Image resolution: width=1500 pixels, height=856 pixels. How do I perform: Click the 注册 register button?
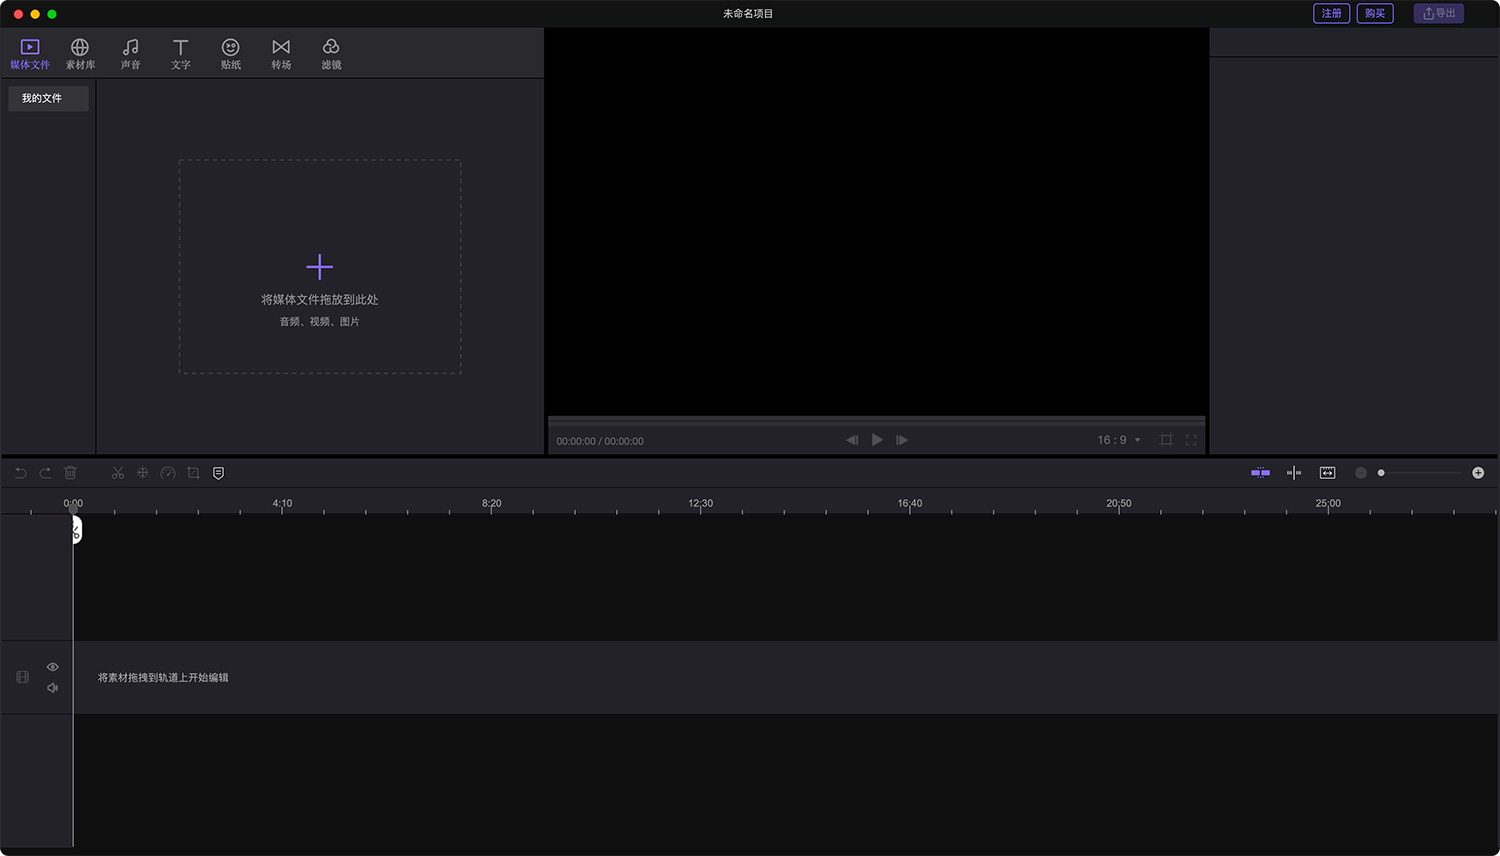tap(1331, 13)
